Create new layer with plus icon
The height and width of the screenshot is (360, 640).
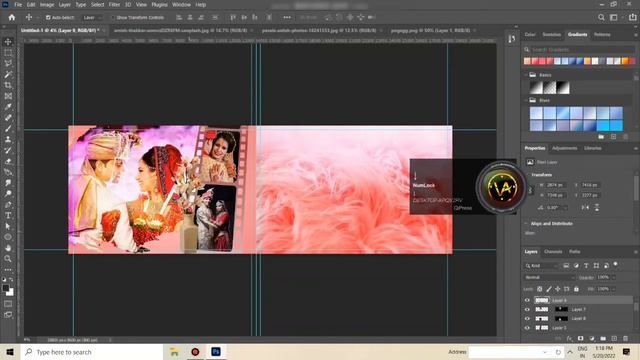point(614,338)
